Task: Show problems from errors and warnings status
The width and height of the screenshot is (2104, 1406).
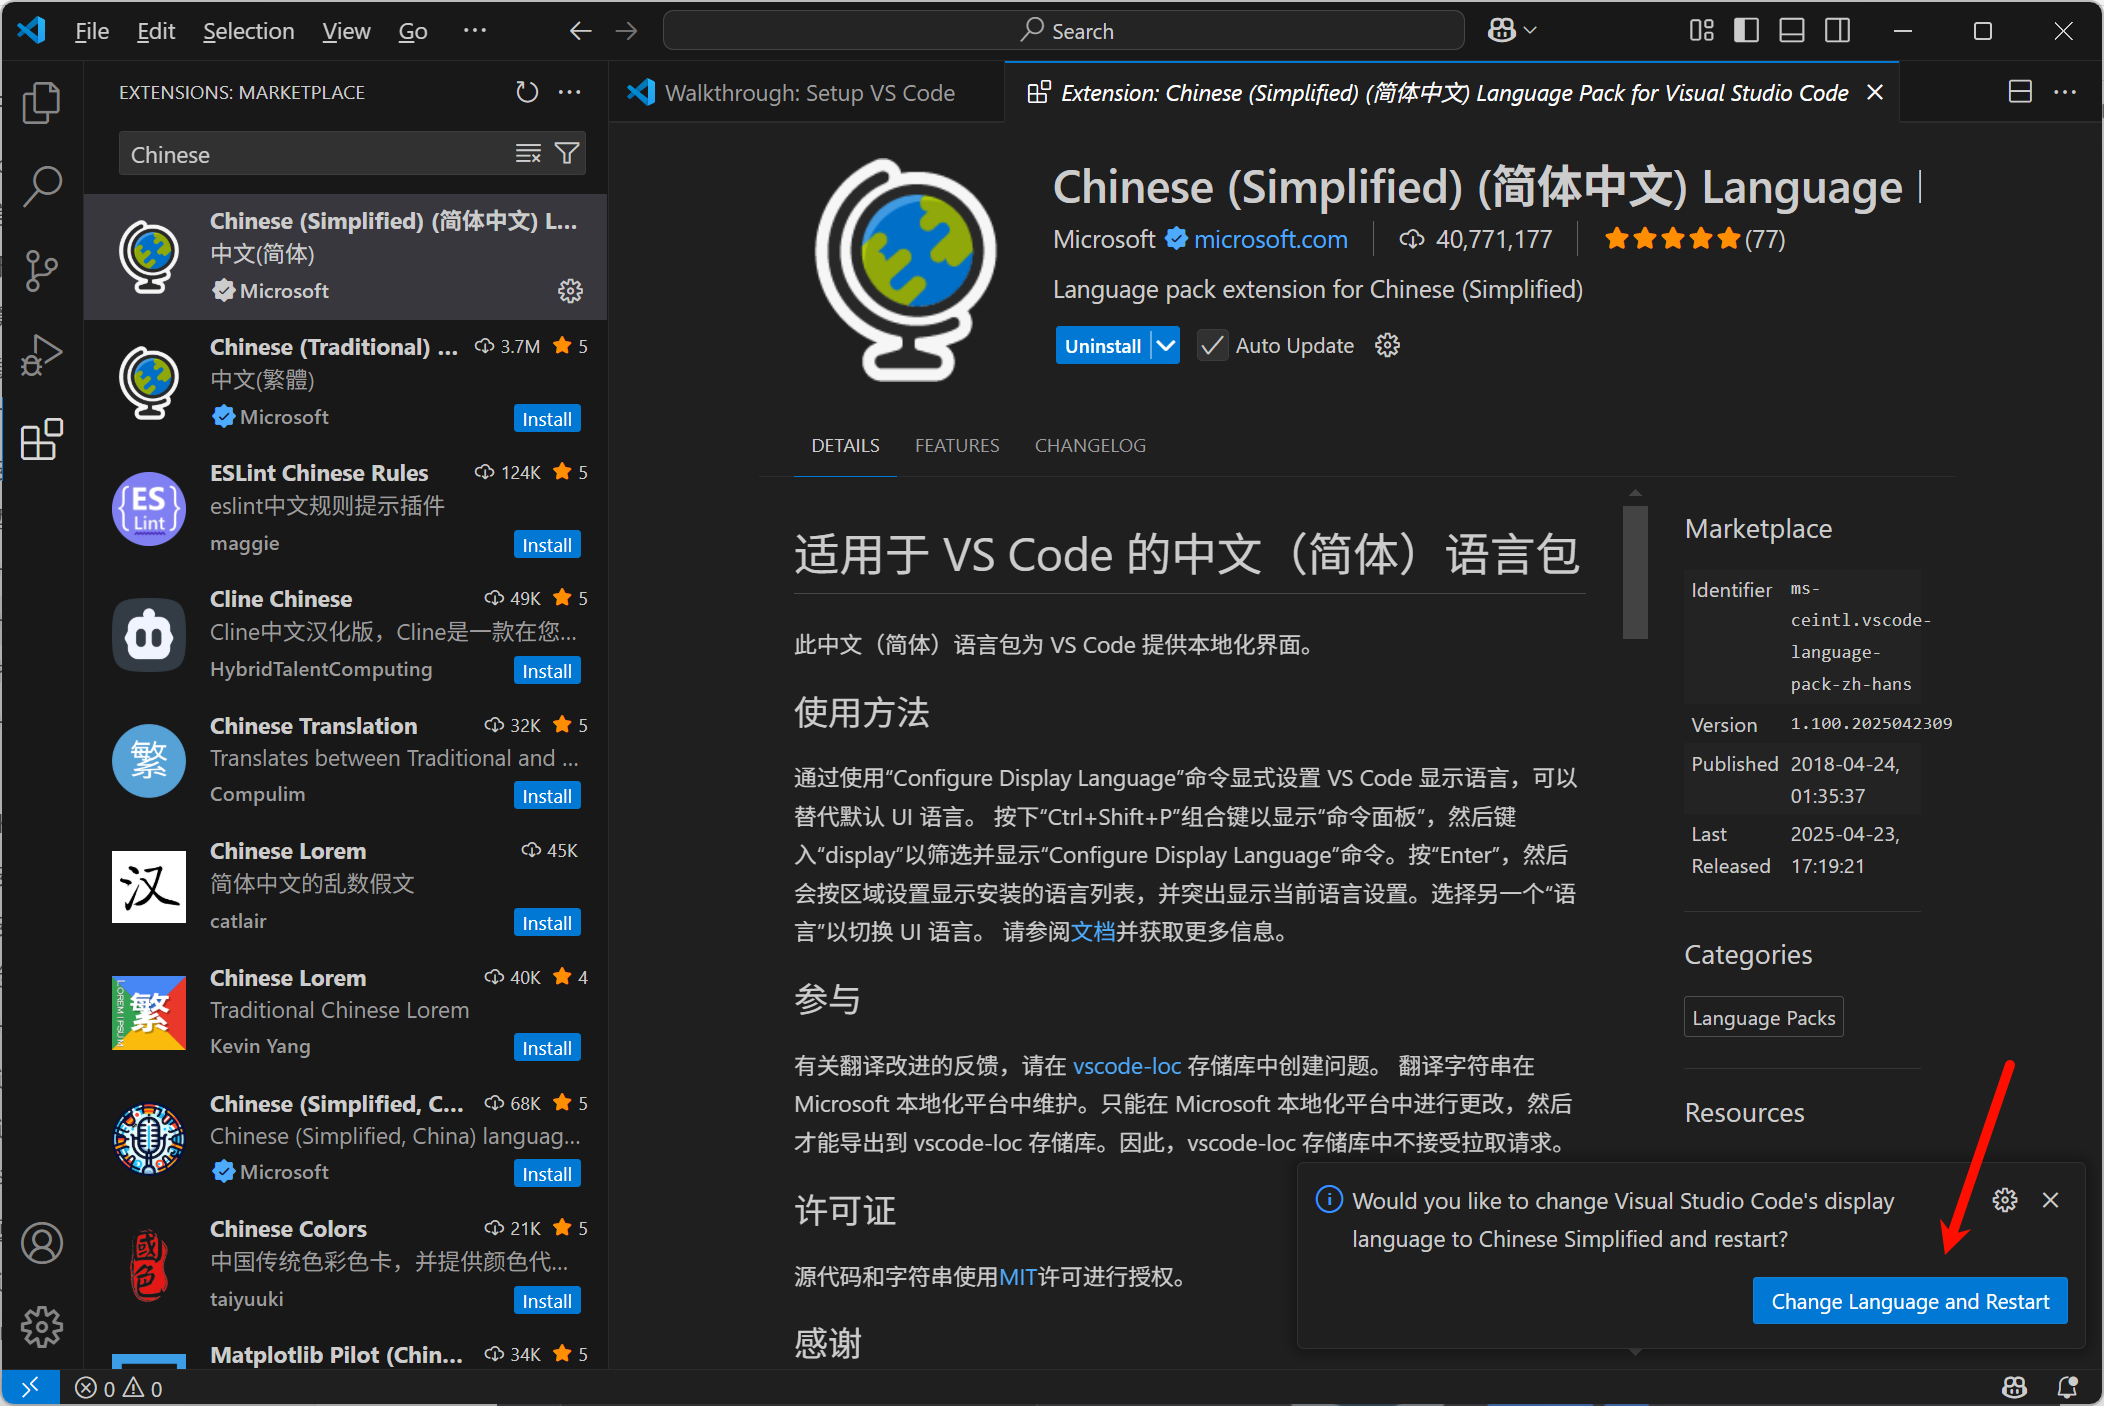Action: click(x=118, y=1388)
